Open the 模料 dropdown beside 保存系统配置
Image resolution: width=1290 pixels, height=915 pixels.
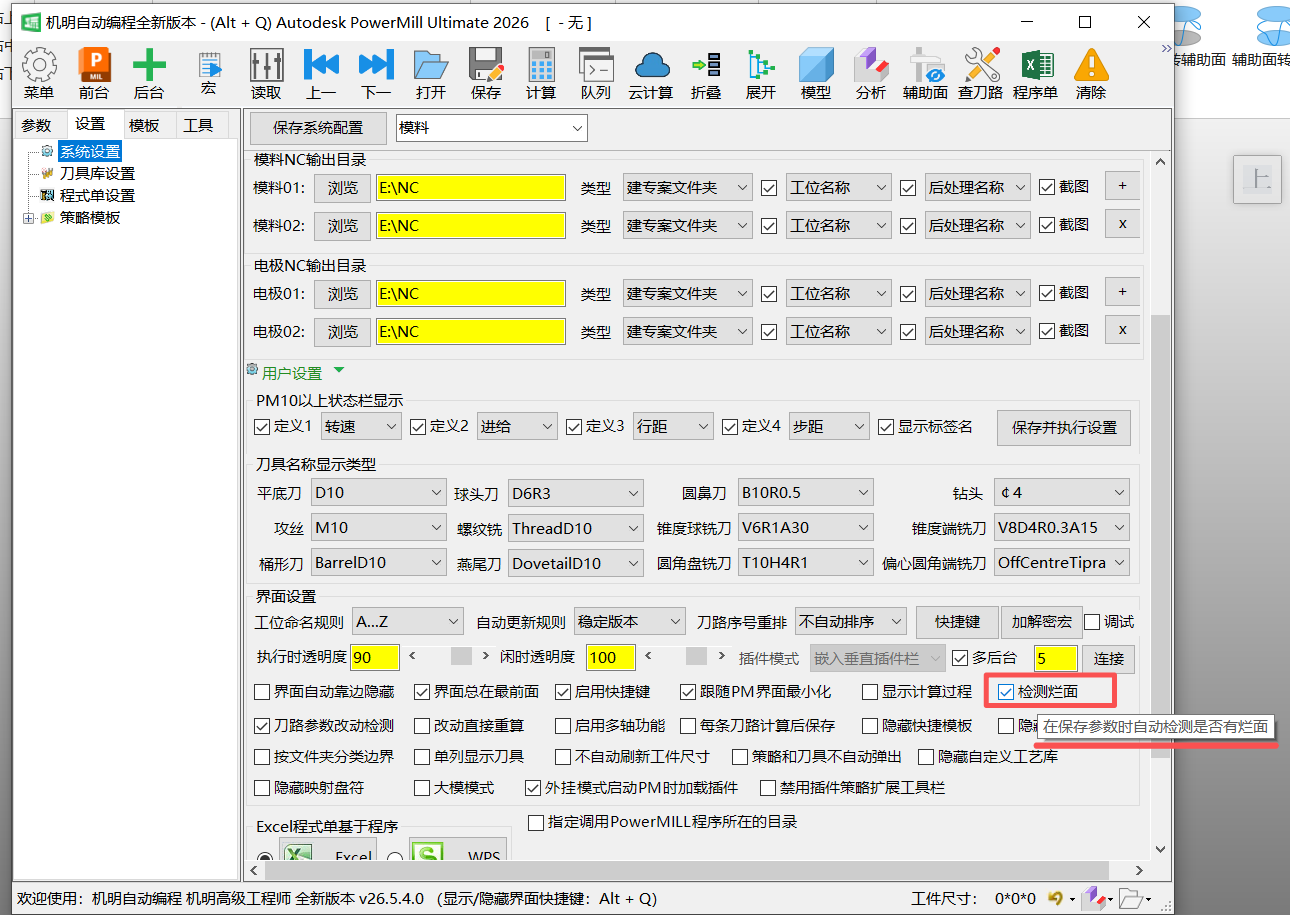point(492,128)
